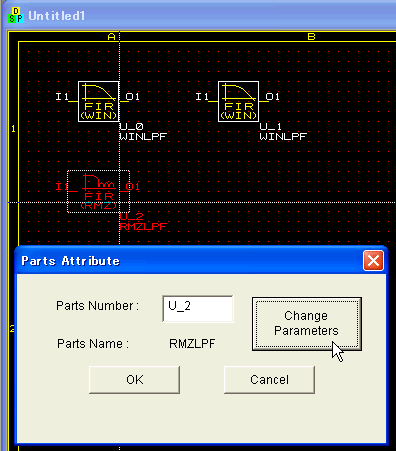This screenshot has height=451, width=396.
Task: Select the U_1 WINLPF FIR filter block
Action: click(x=238, y=101)
